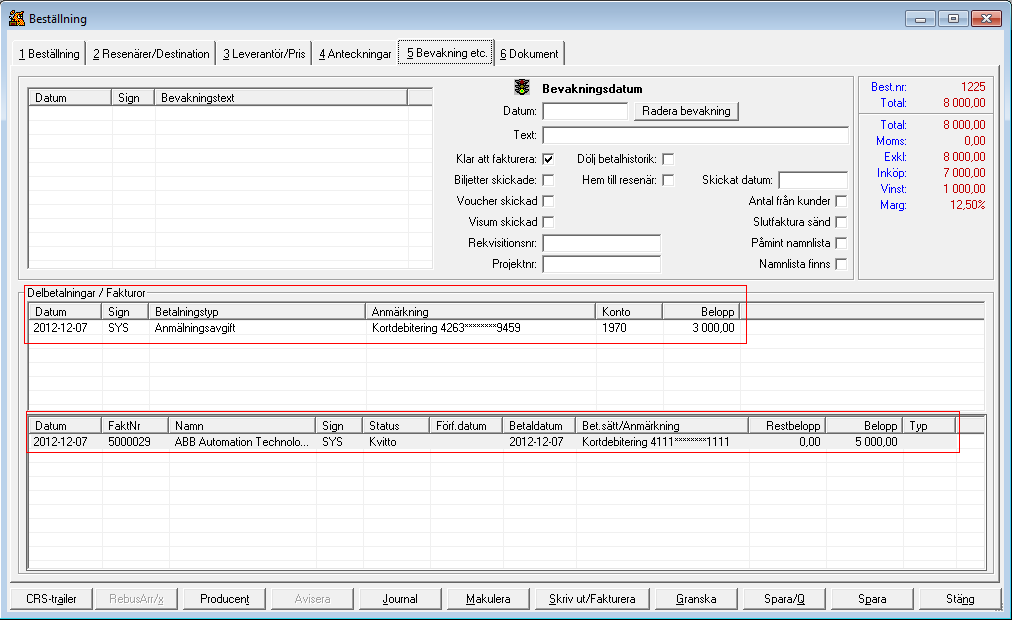Tick Slutfaktura sänd checkbox
The height and width of the screenshot is (620, 1012).
[841, 222]
